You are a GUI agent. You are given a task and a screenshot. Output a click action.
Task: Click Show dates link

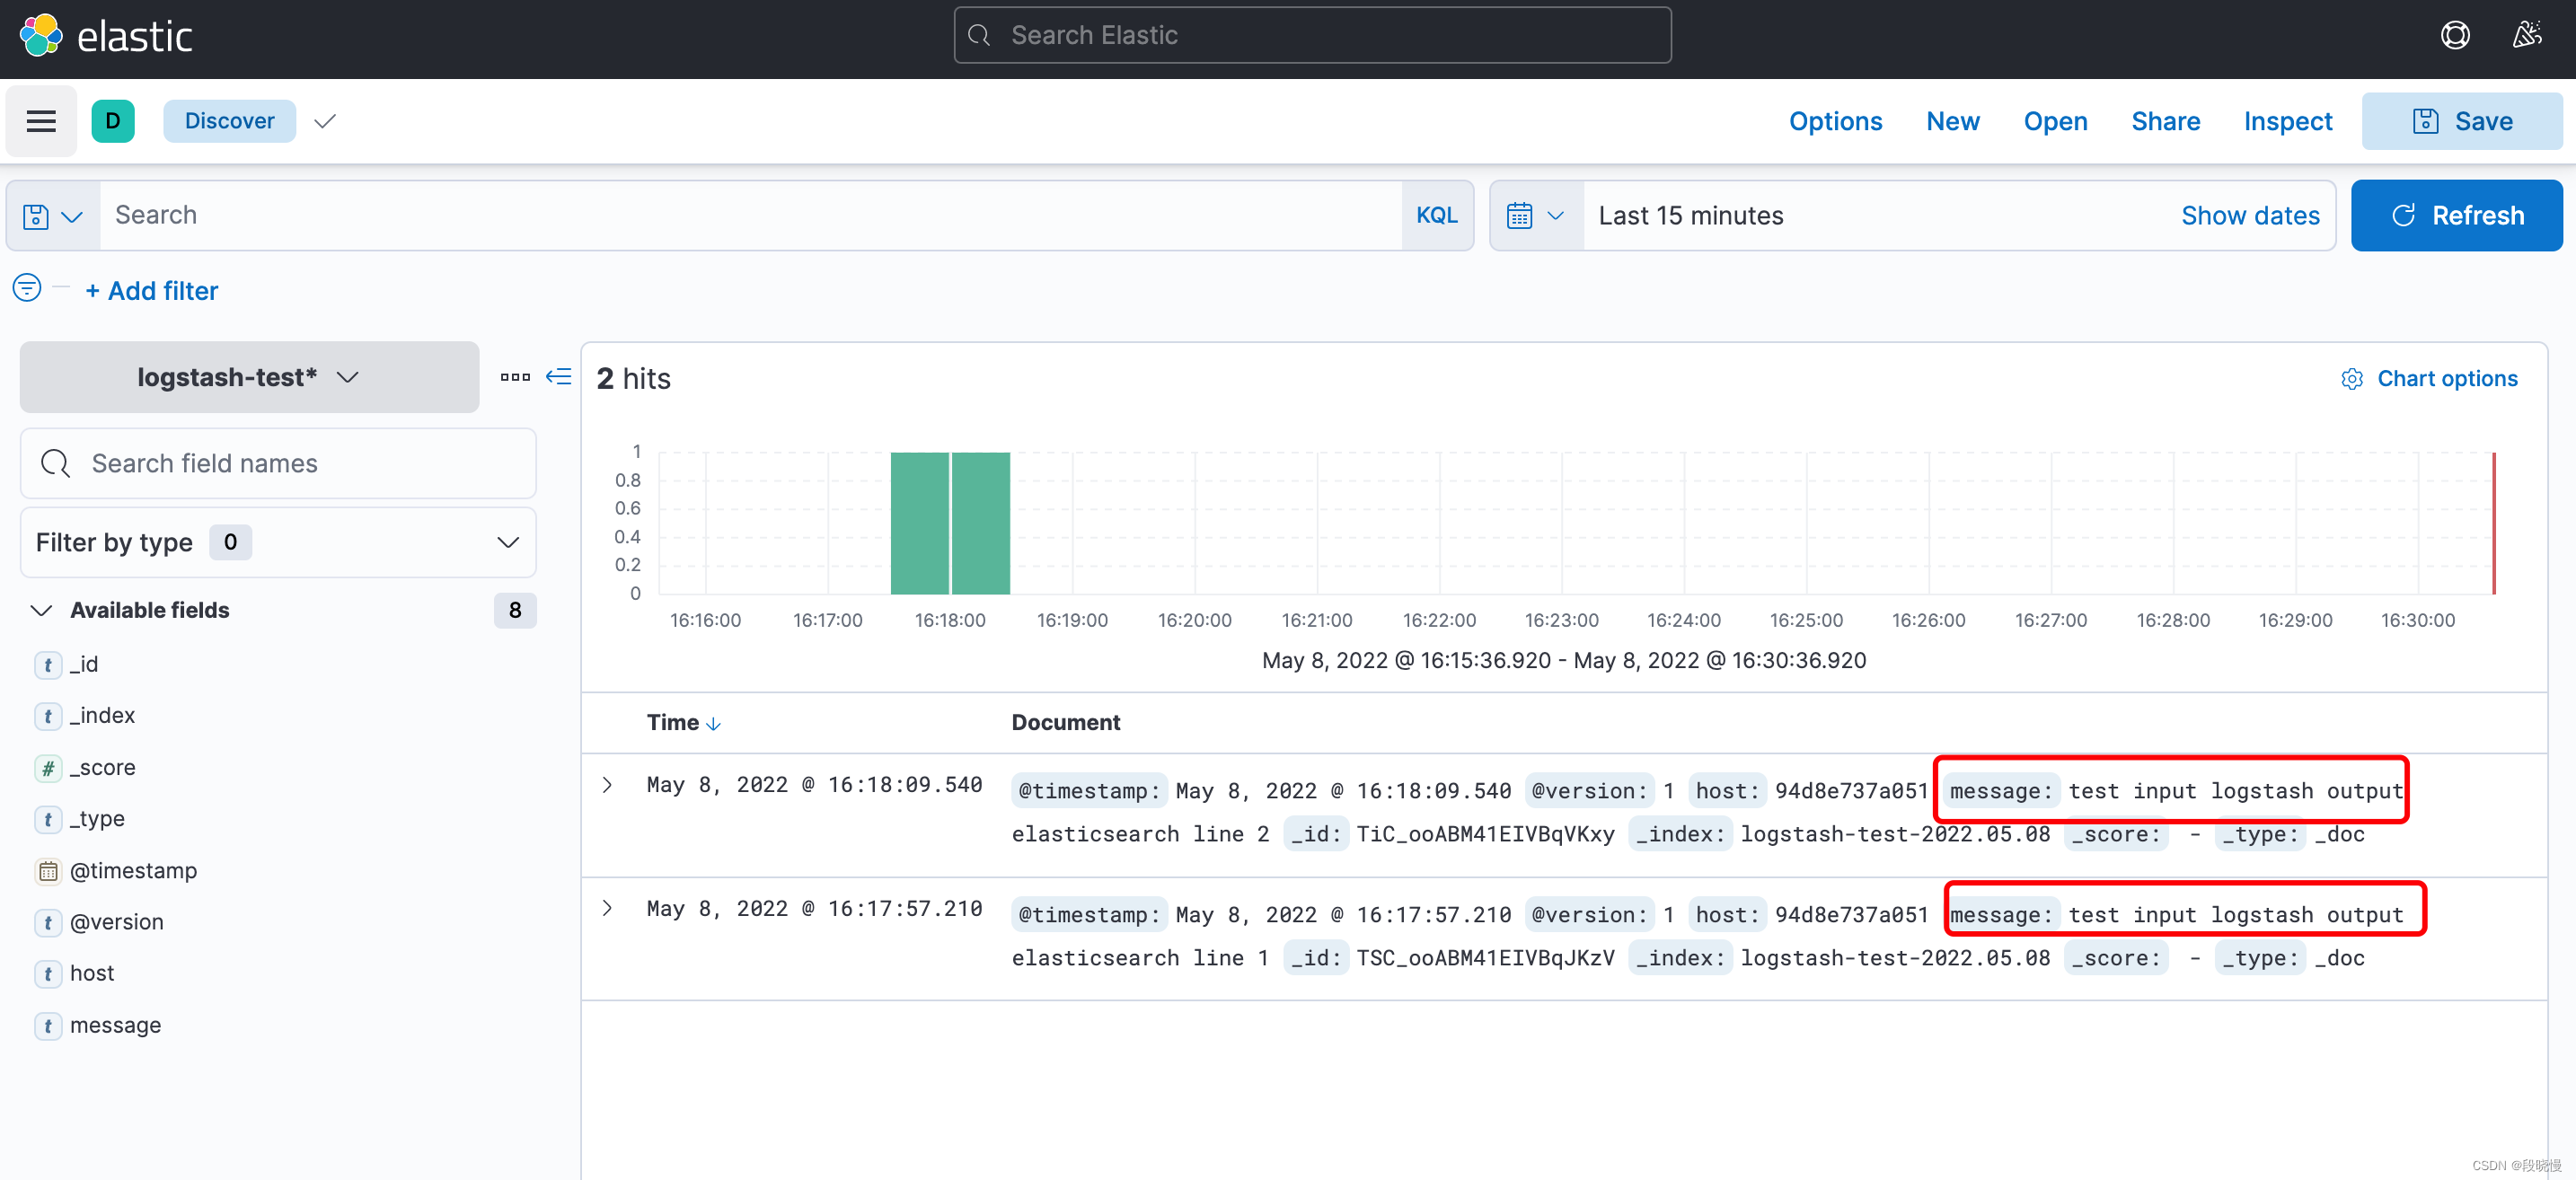(x=2249, y=216)
